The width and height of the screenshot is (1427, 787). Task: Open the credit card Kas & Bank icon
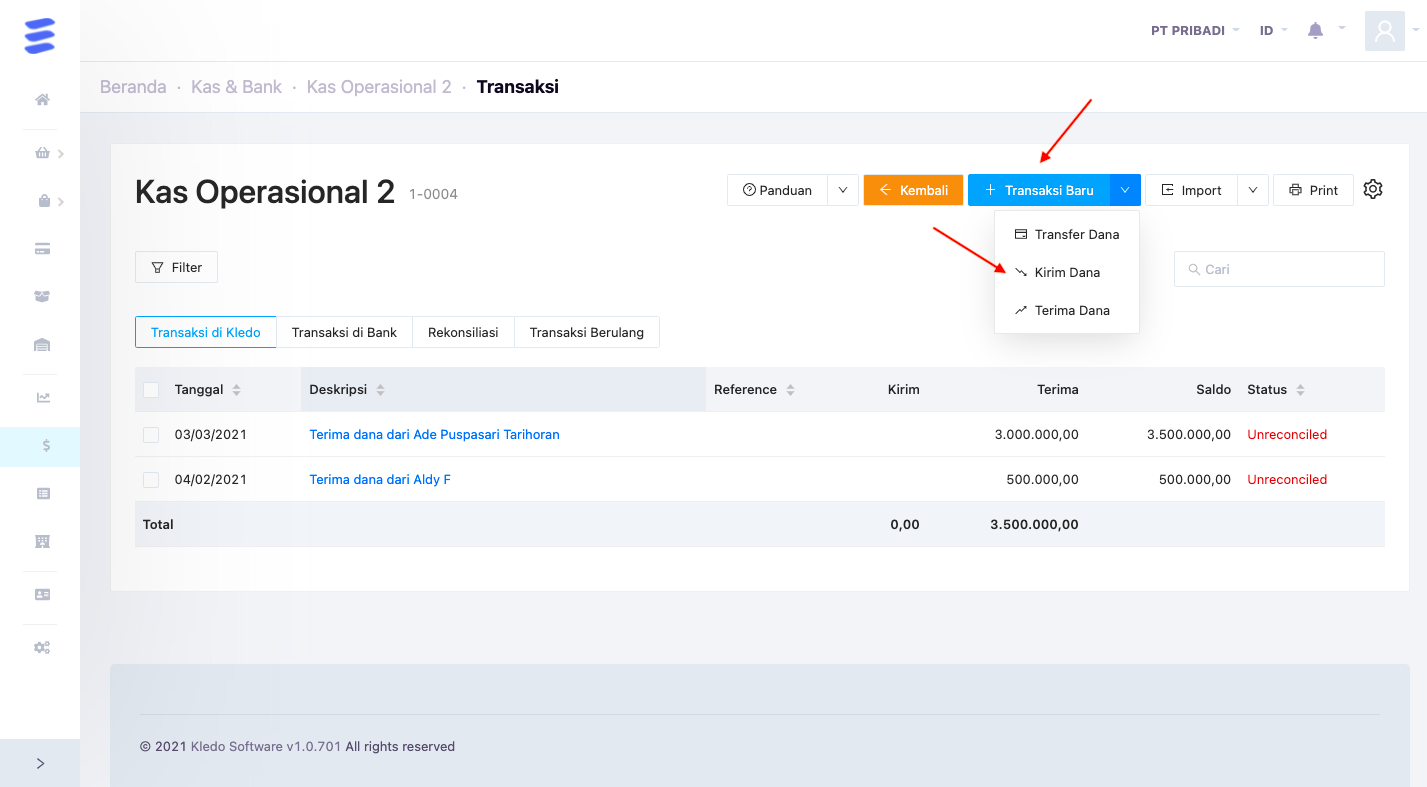pos(41,248)
